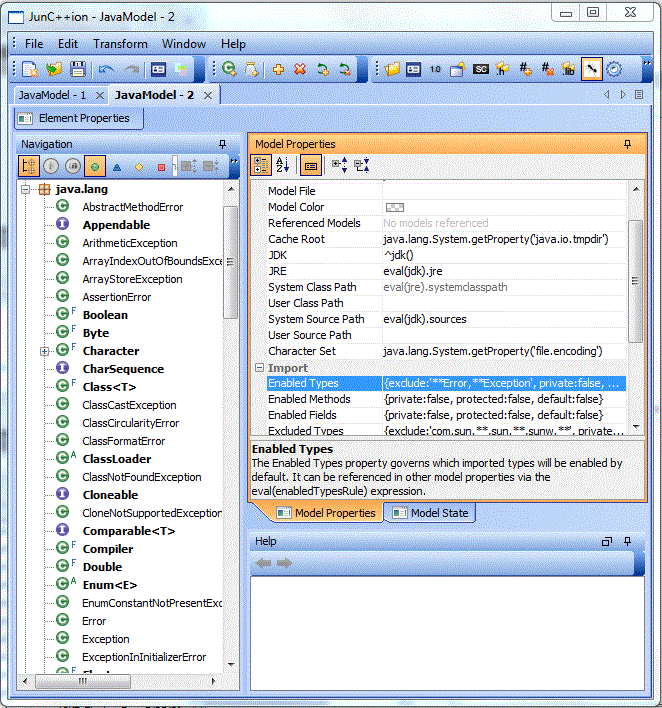The image size is (662, 708).
Task: Collapse the java.lang package node
Action: click(25, 190)
